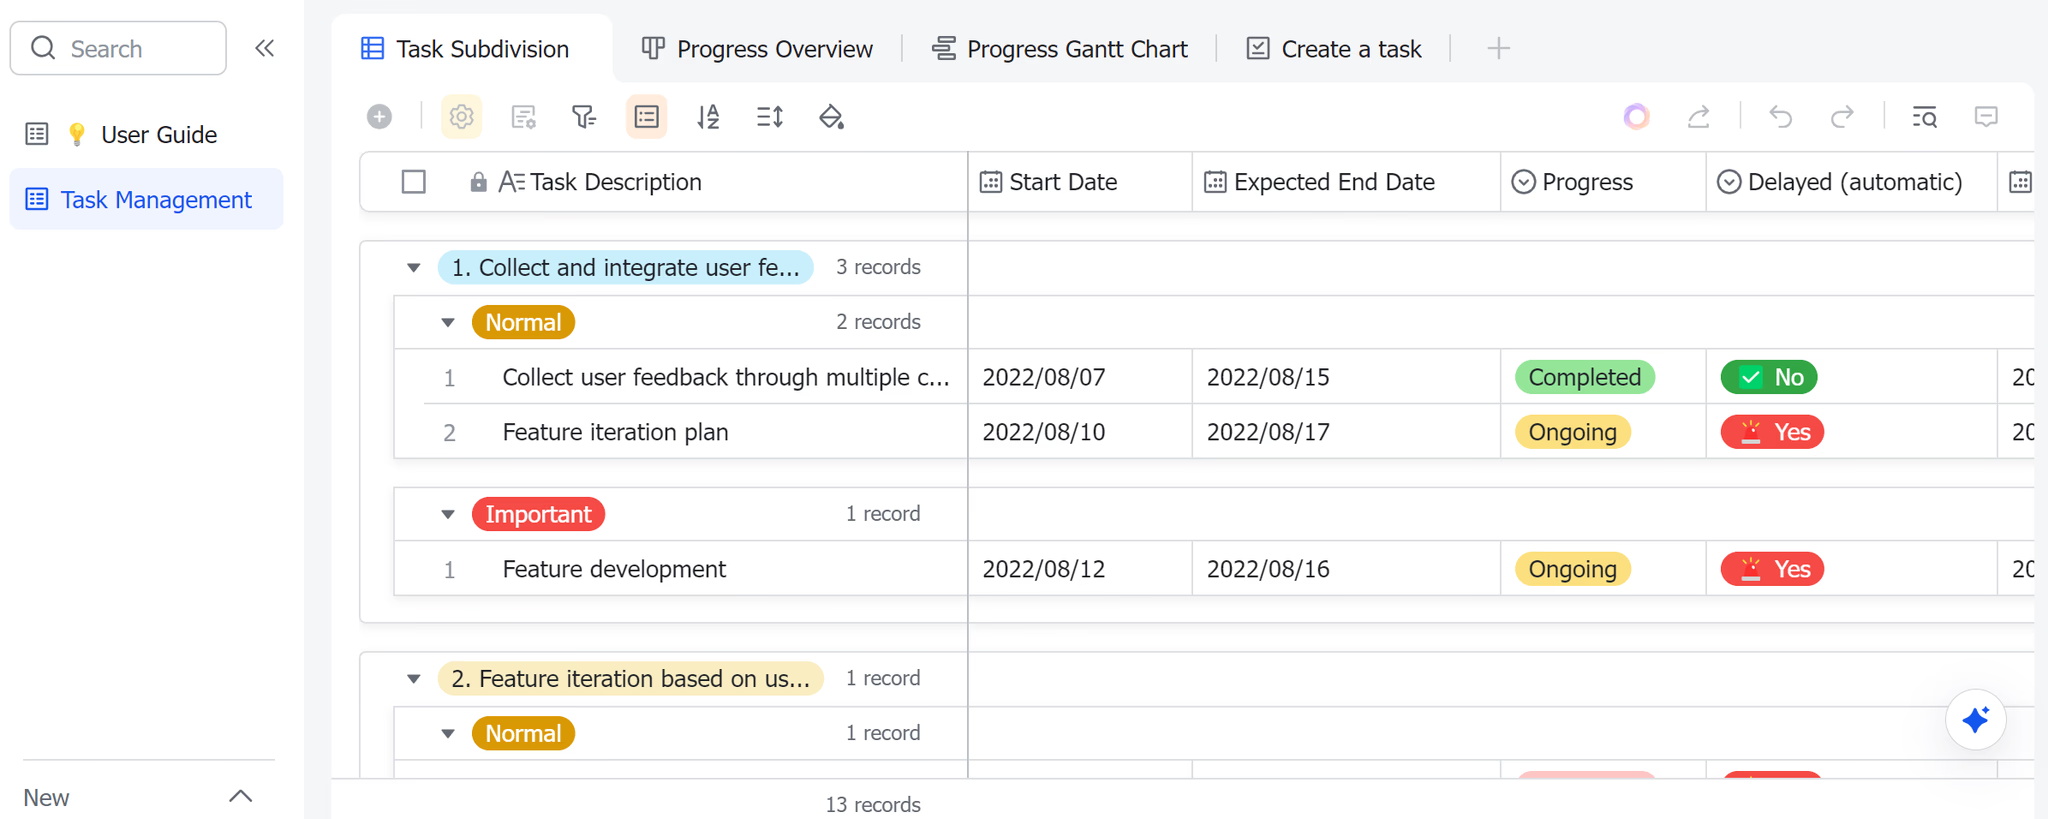Image resolution: width=2048 pixels, height=819 pixels.
Task: Open the fill color paint bucket tool
Action: point(831,117)
